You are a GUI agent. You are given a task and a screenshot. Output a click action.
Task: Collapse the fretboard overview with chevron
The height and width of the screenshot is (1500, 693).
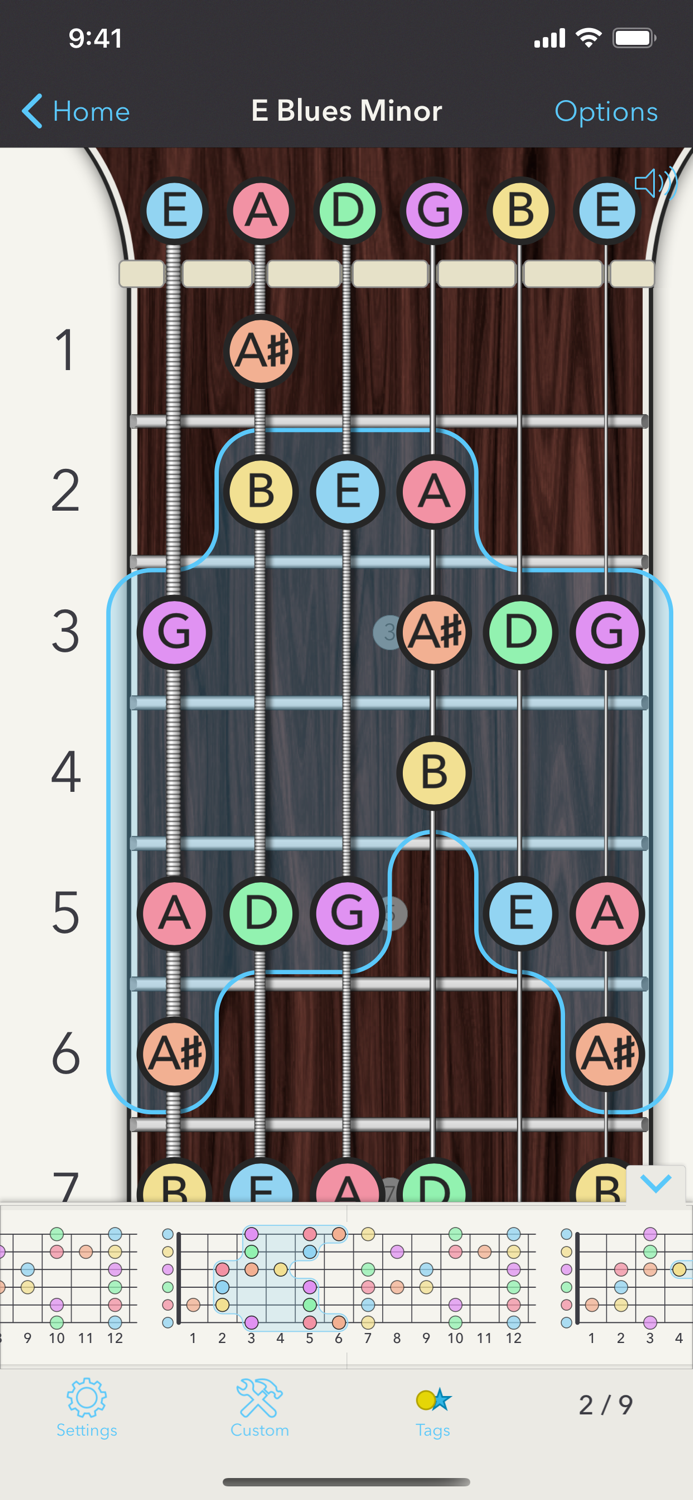[x=656, y=1184]
